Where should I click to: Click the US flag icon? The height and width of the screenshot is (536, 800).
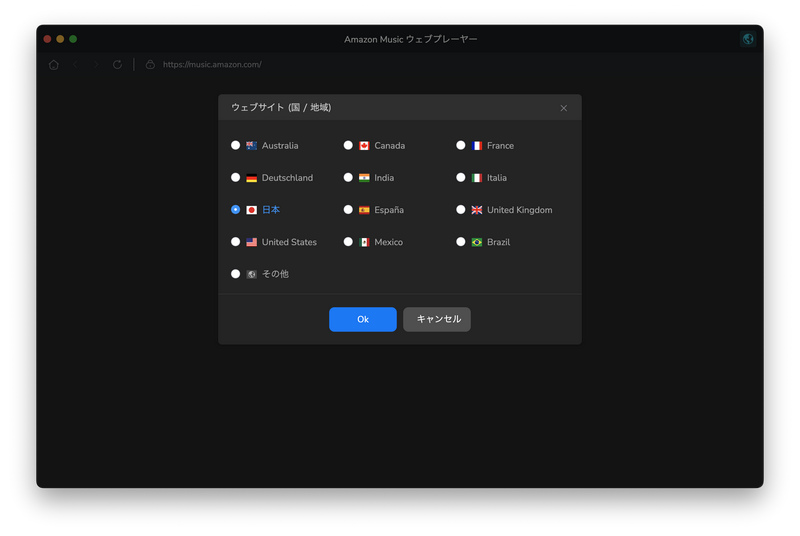pyautogui.click(x=252, y=242)
